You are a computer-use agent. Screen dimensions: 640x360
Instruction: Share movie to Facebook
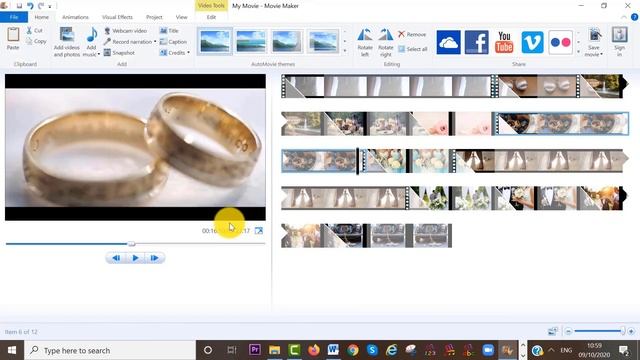point(476,42)
